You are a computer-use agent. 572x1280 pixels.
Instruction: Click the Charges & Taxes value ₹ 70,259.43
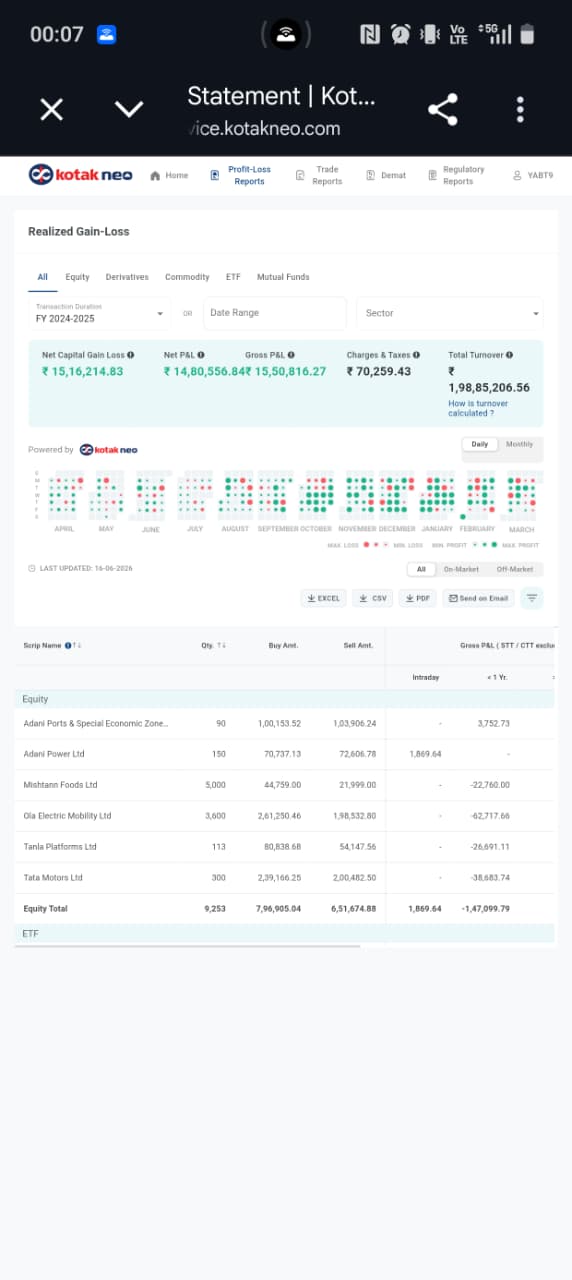coord(379,371)
